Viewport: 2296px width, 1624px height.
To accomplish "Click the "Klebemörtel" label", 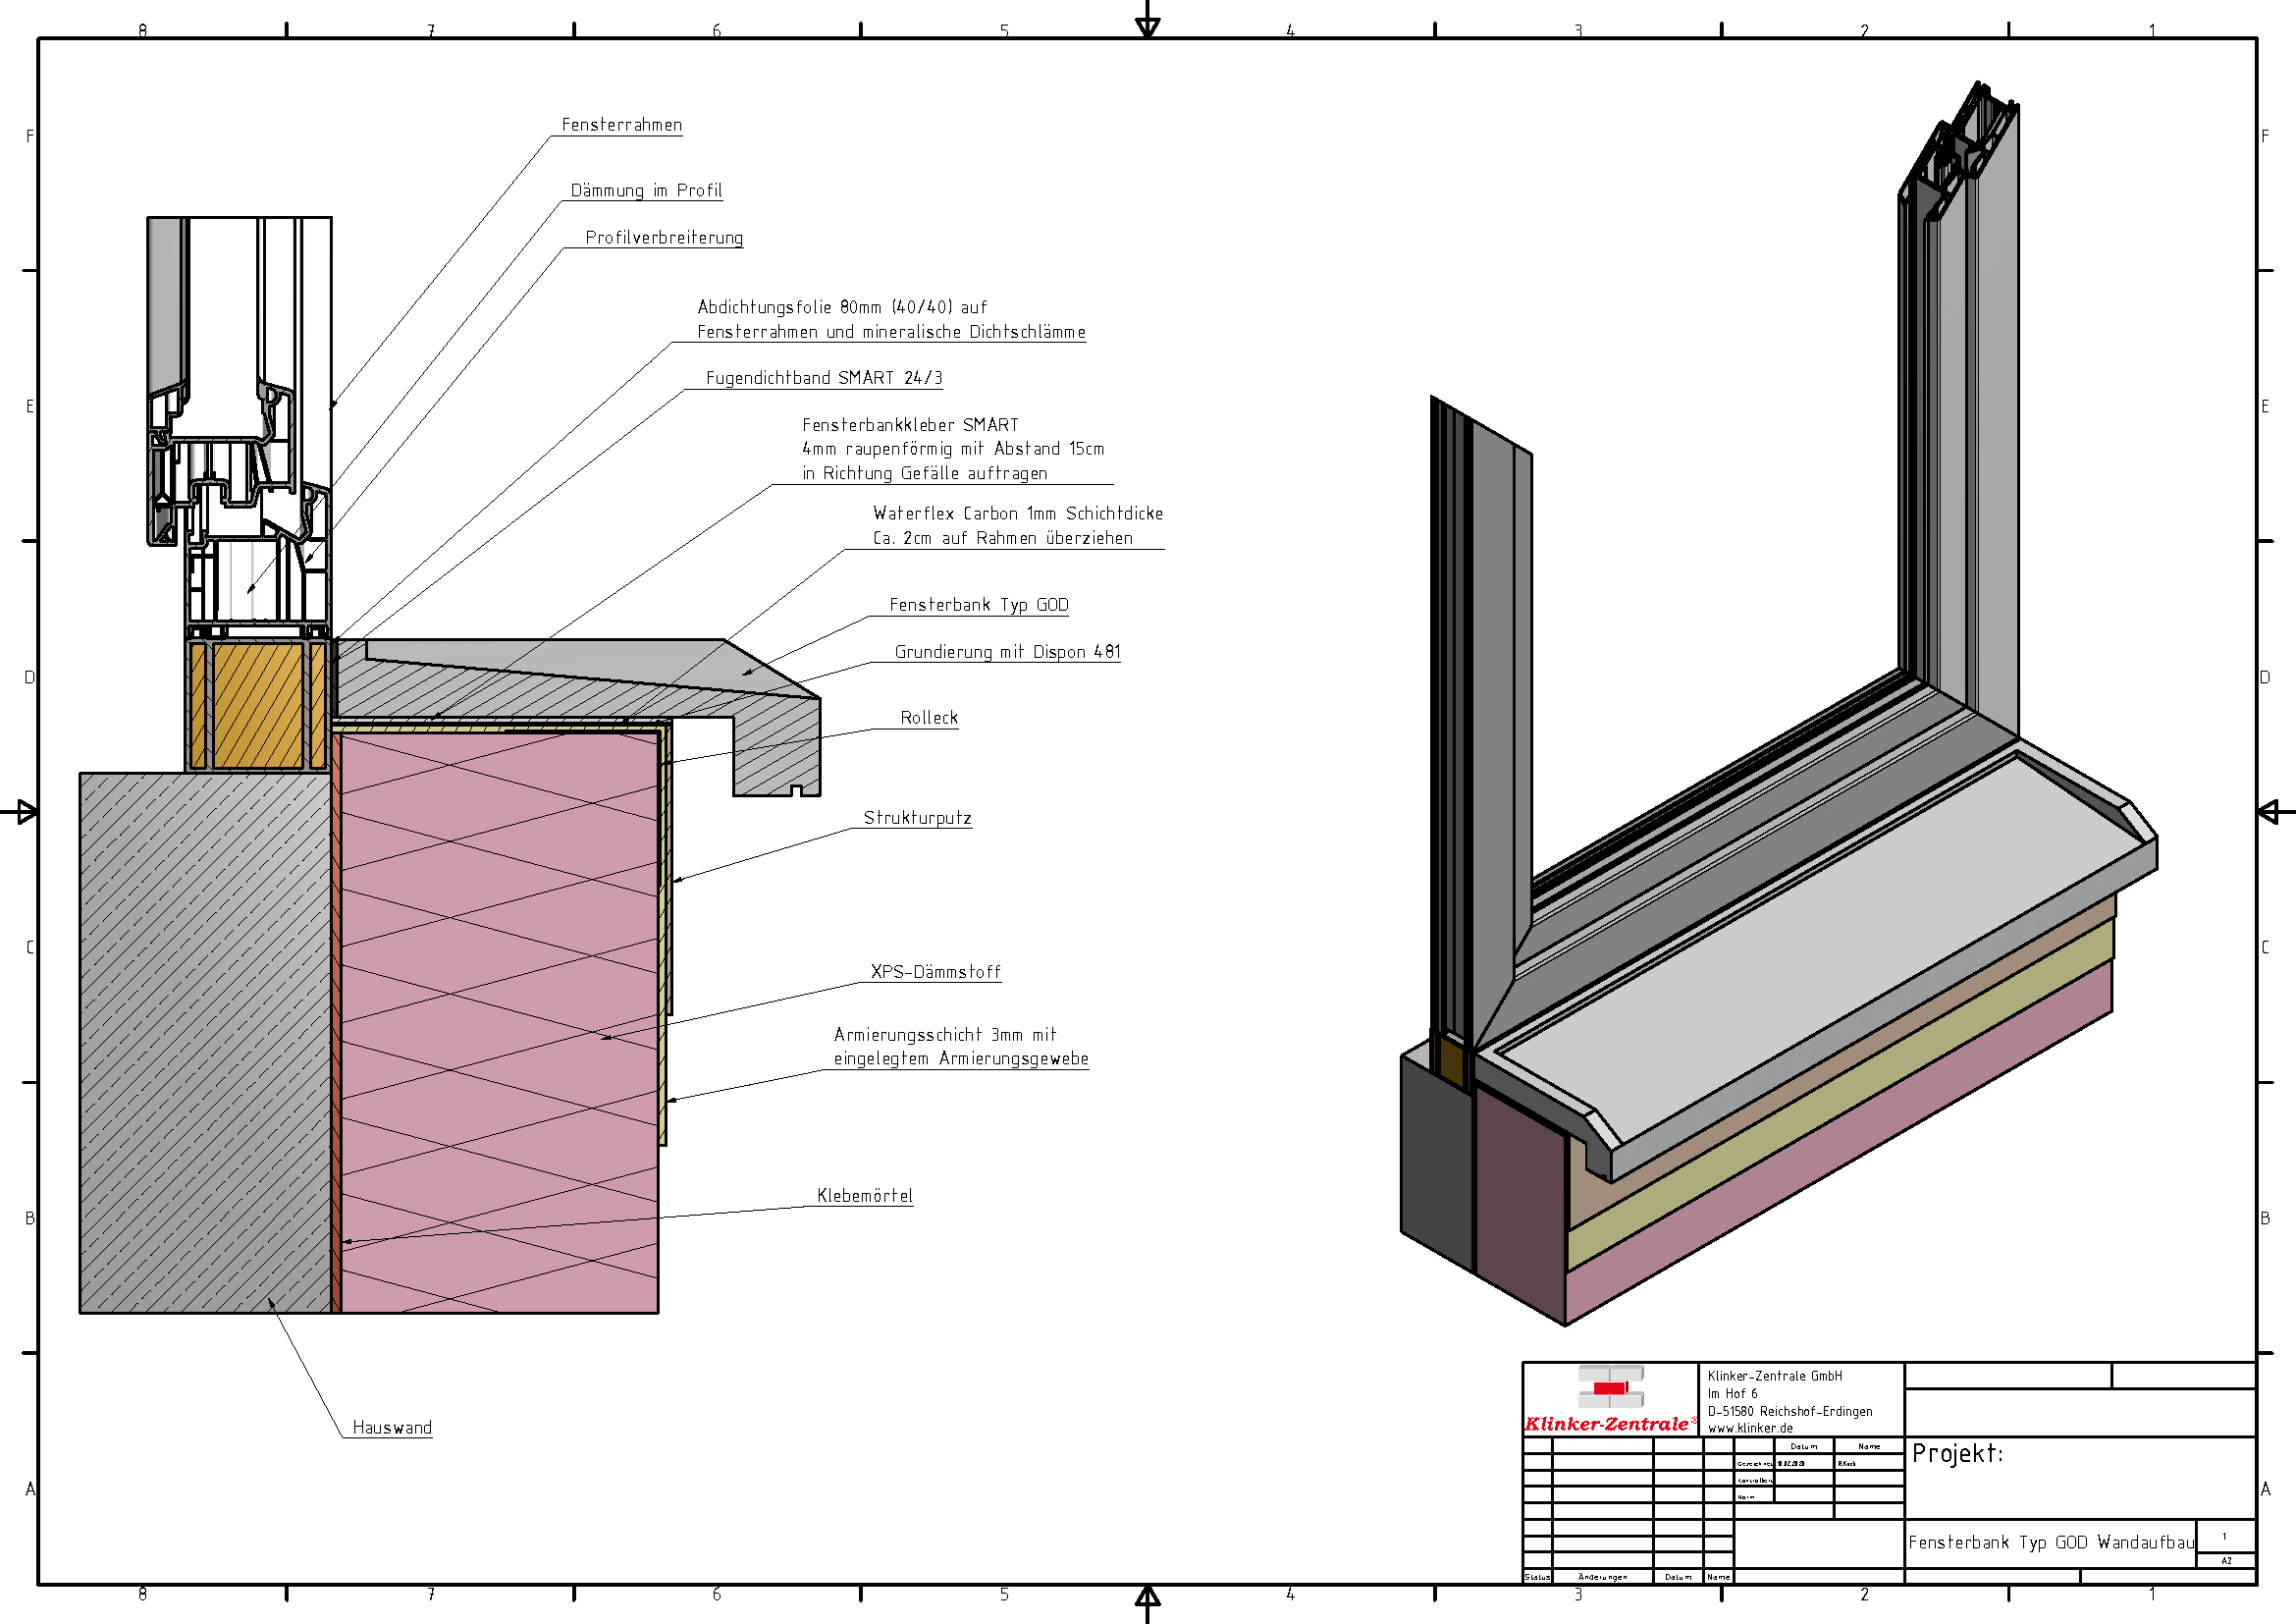I will click(865, 1196).
